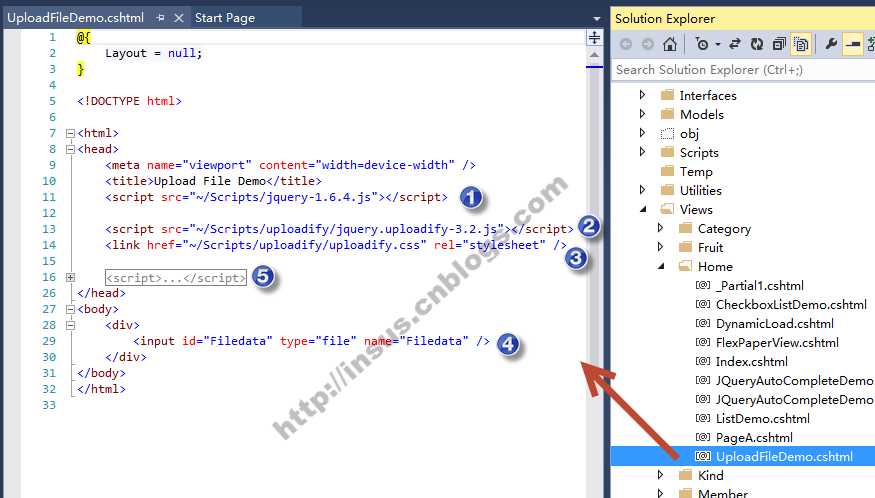Select the Scripts folder icon
Screen dimensions: 875x498
pos(667,152)
